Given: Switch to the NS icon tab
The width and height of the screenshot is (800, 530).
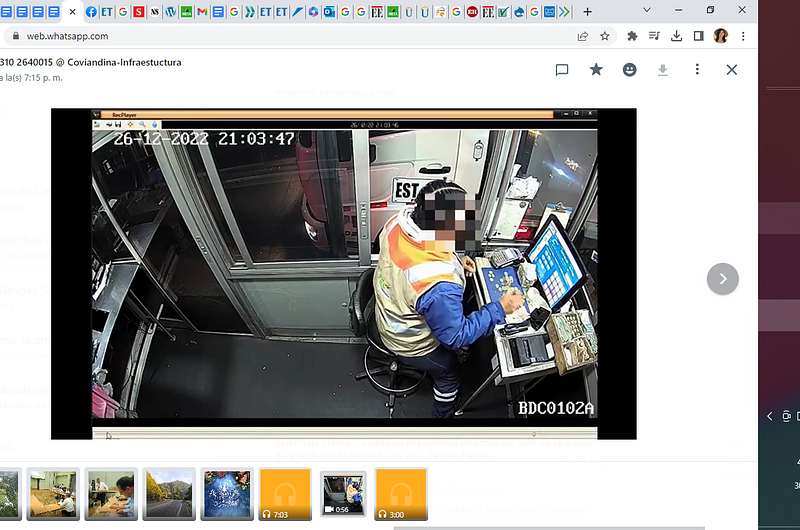Looking at the screenshot, I should [x=155, y=12].
